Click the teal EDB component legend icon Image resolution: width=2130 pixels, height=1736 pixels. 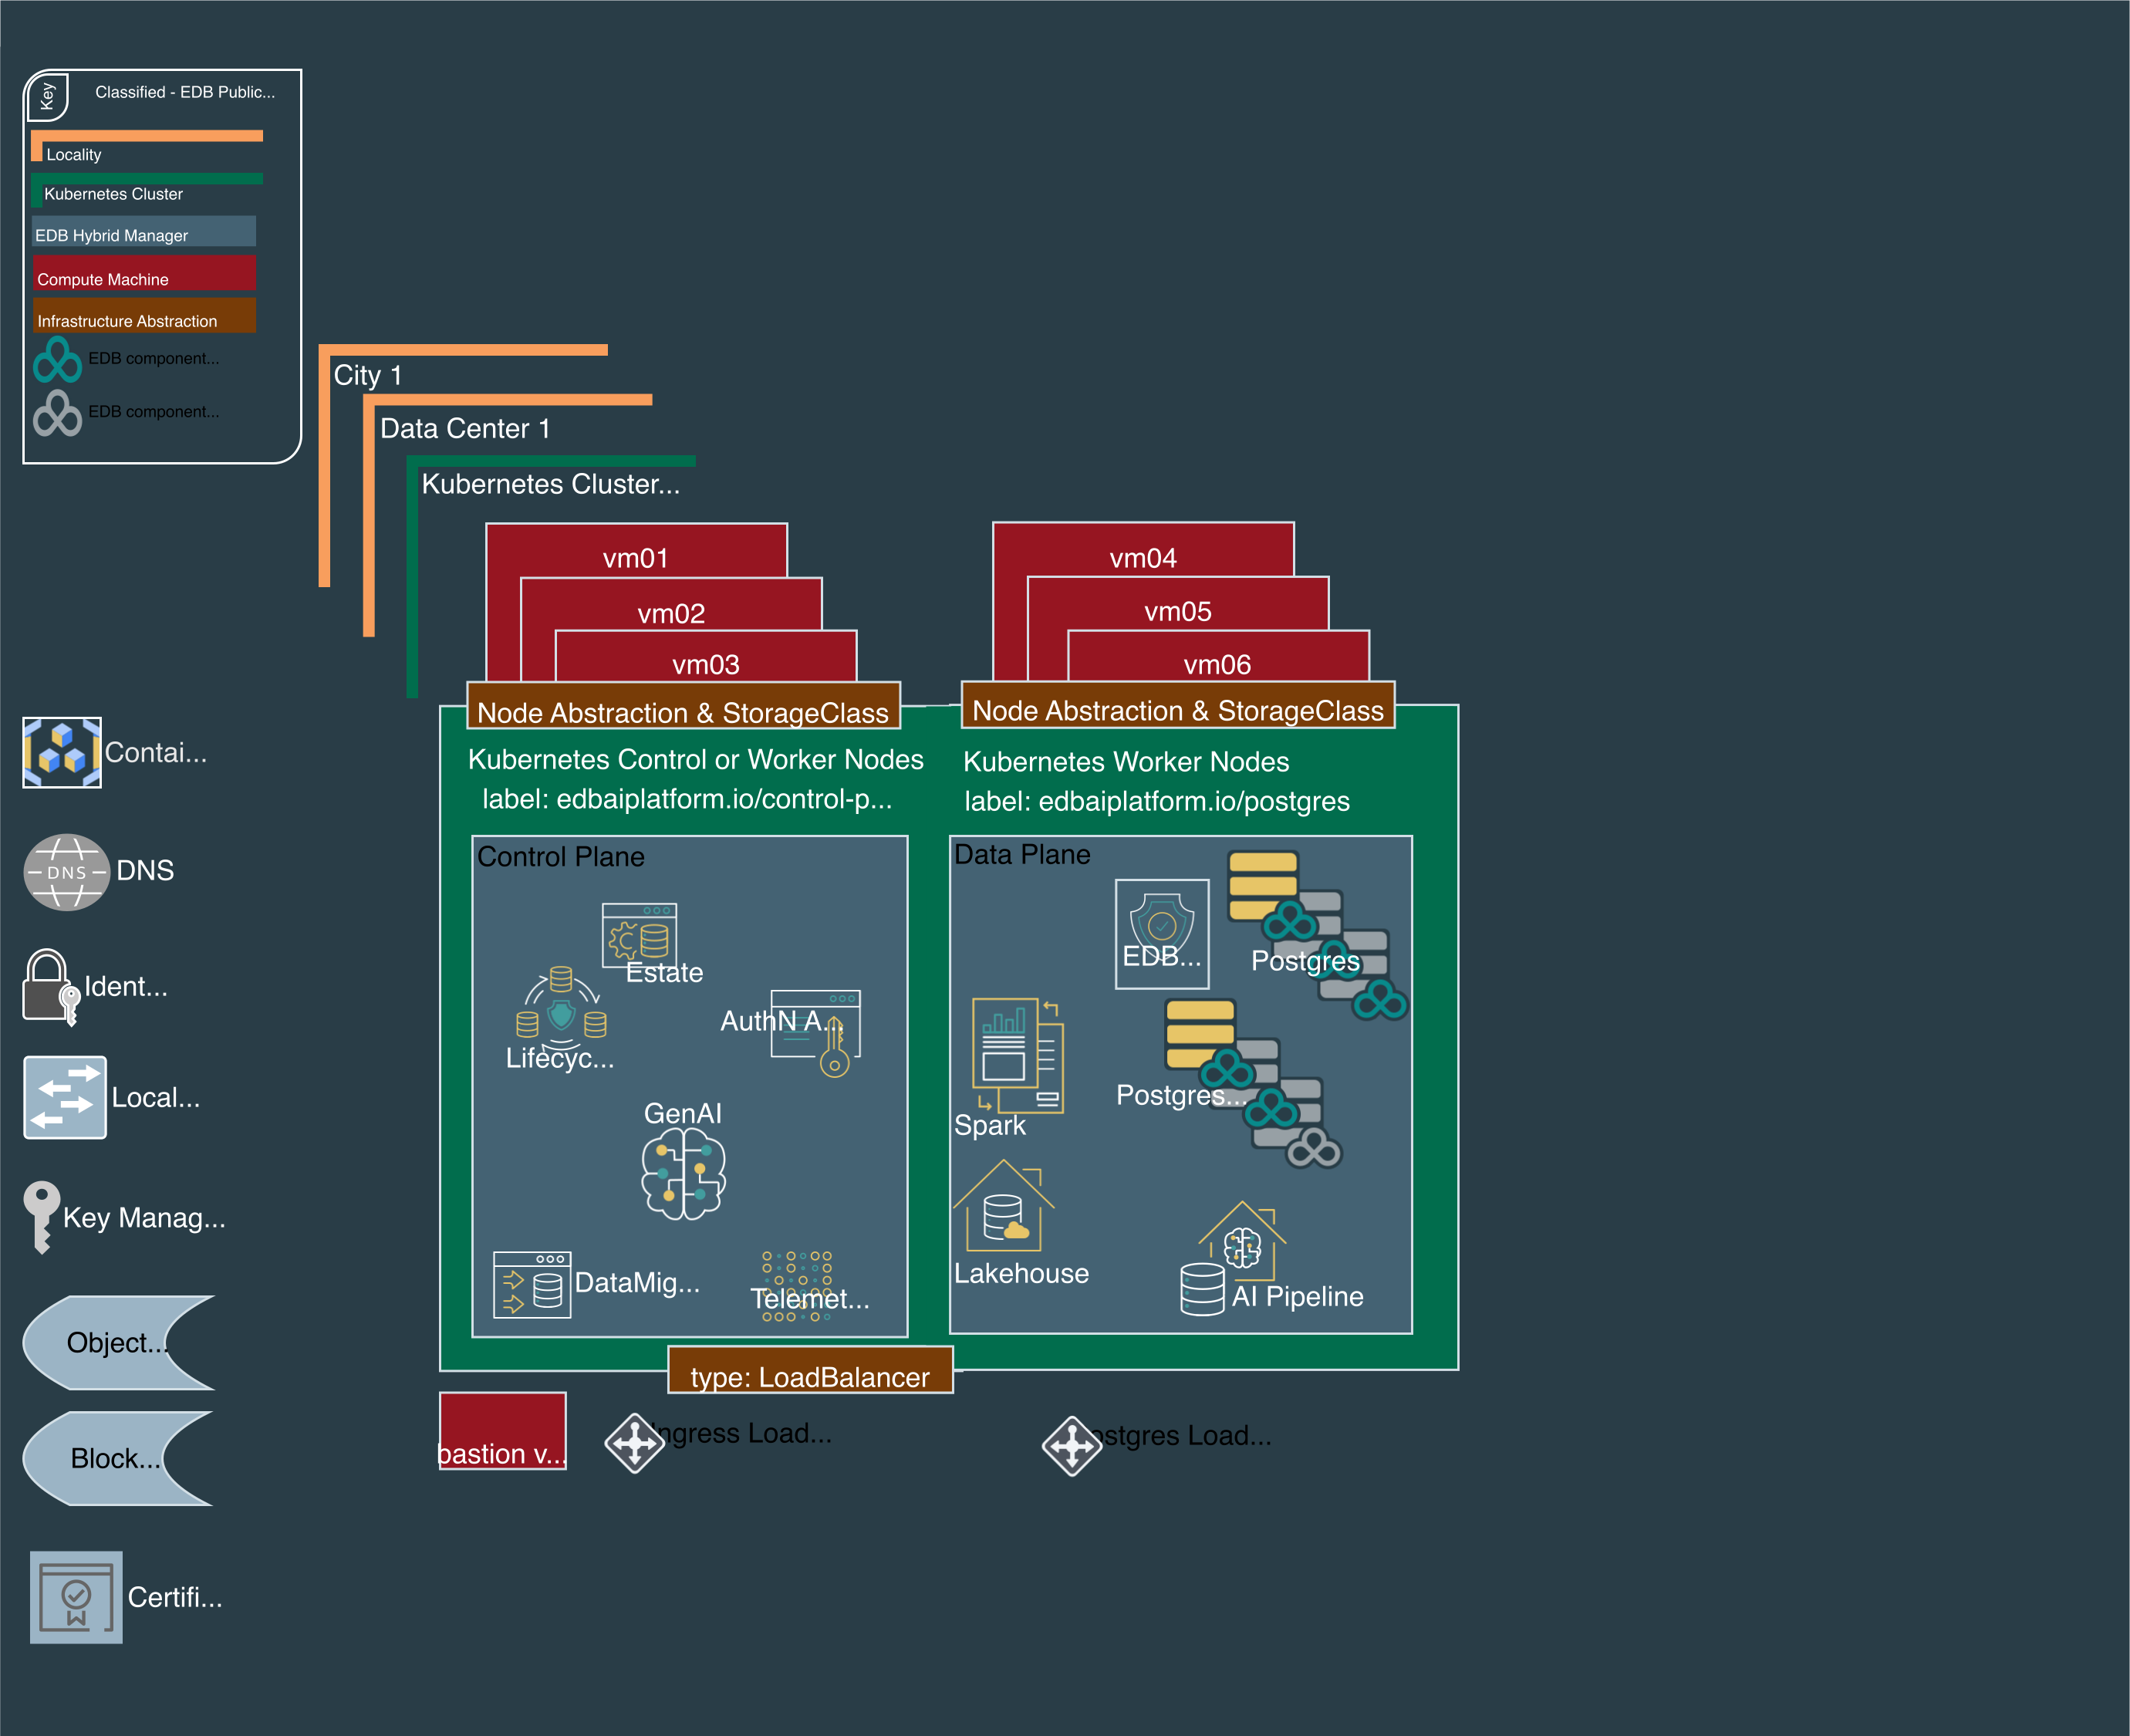coord(57,359)
